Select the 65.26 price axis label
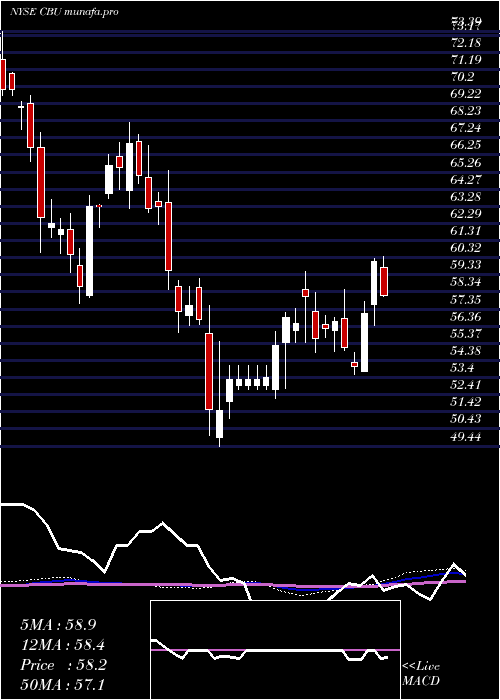500x700 pixels. click(x=466, y=162)
